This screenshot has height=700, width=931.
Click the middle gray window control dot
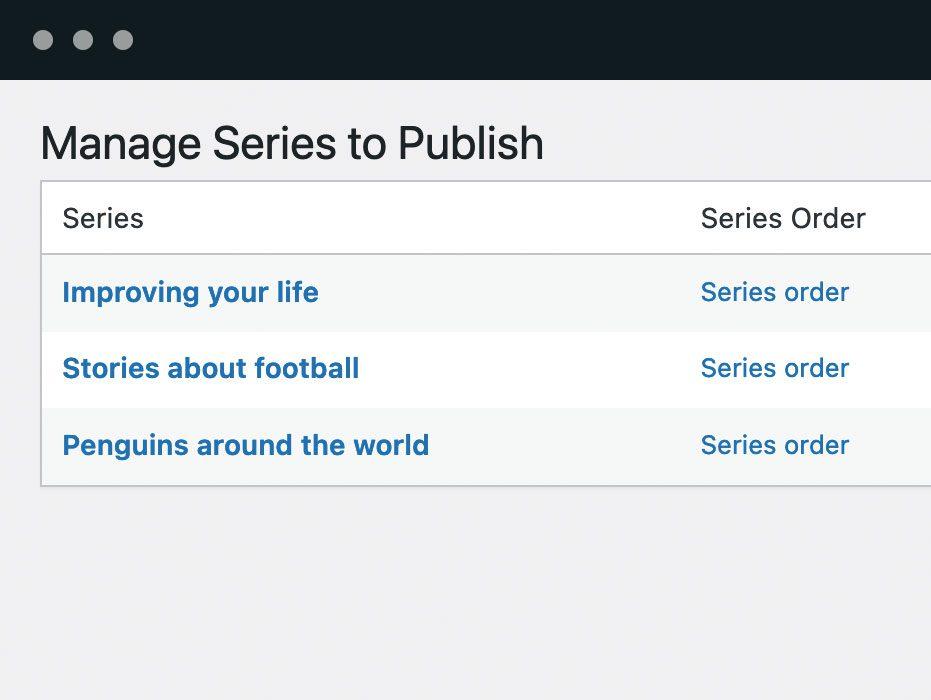click(83, 40)
